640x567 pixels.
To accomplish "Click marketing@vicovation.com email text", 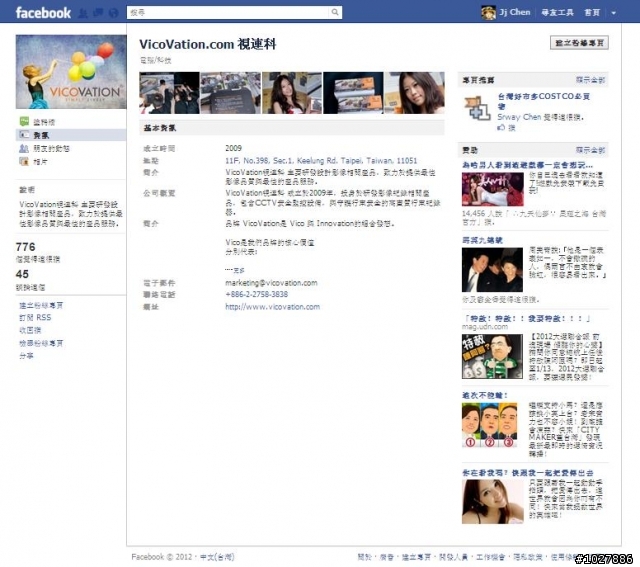I will coord(271,282).
